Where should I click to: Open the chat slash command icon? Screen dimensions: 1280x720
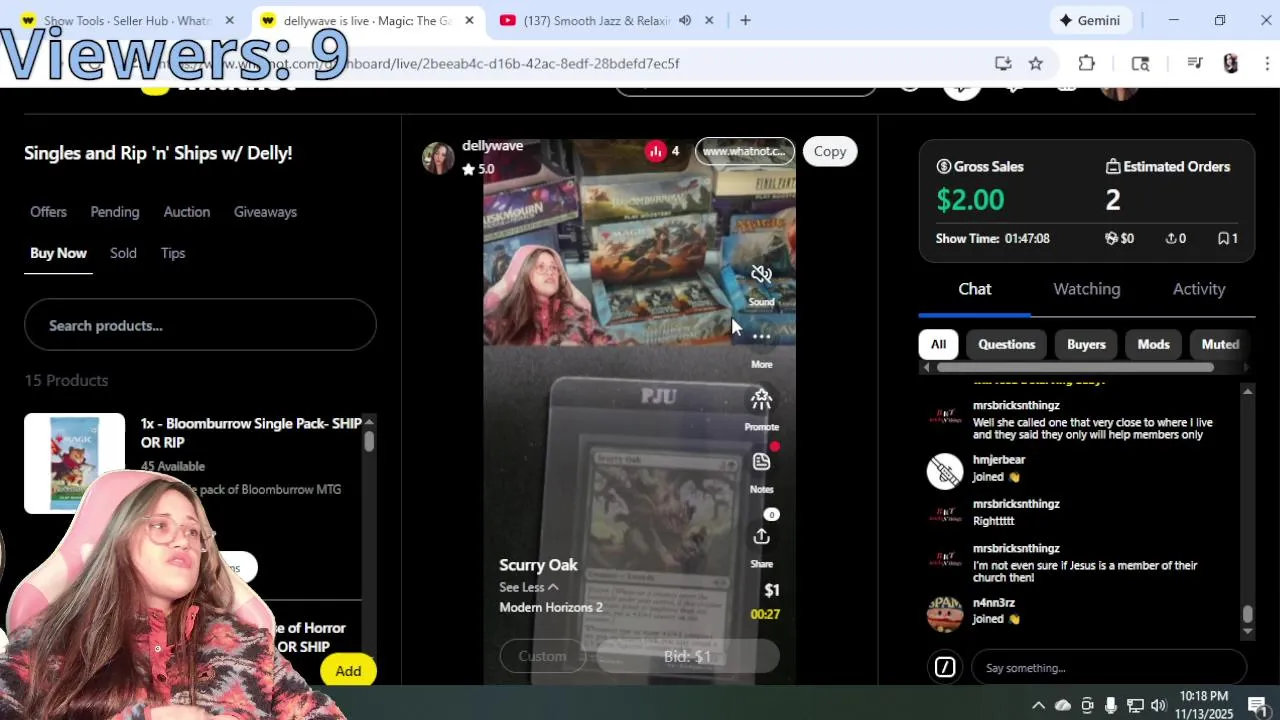coord(945,667)
